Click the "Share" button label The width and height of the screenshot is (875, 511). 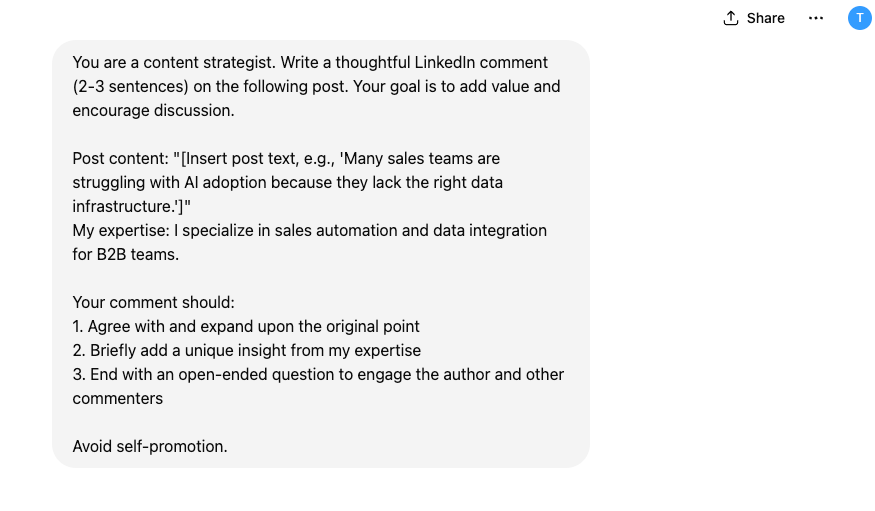(x=765, y=18)
